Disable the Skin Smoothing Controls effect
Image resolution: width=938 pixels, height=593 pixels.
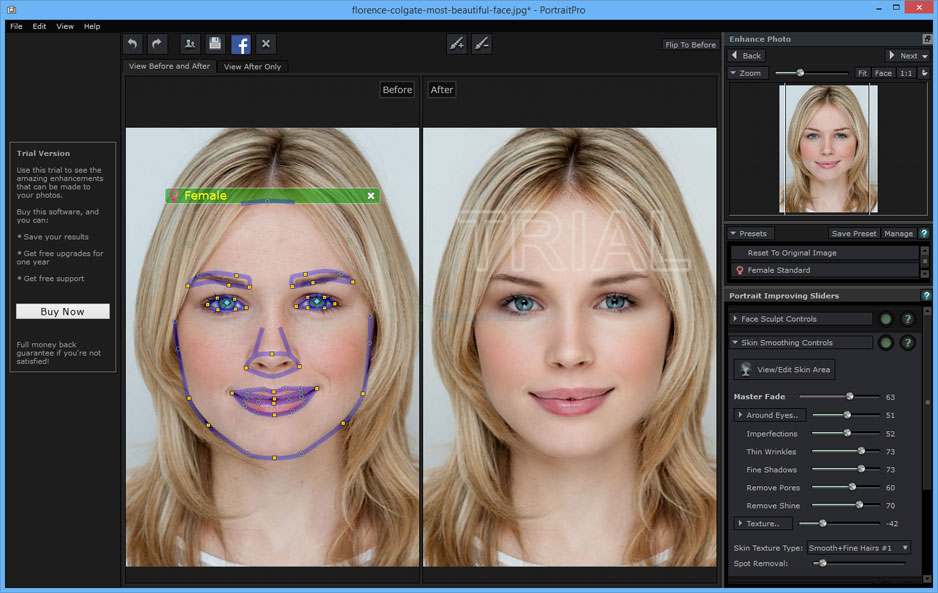click(885, 342)
